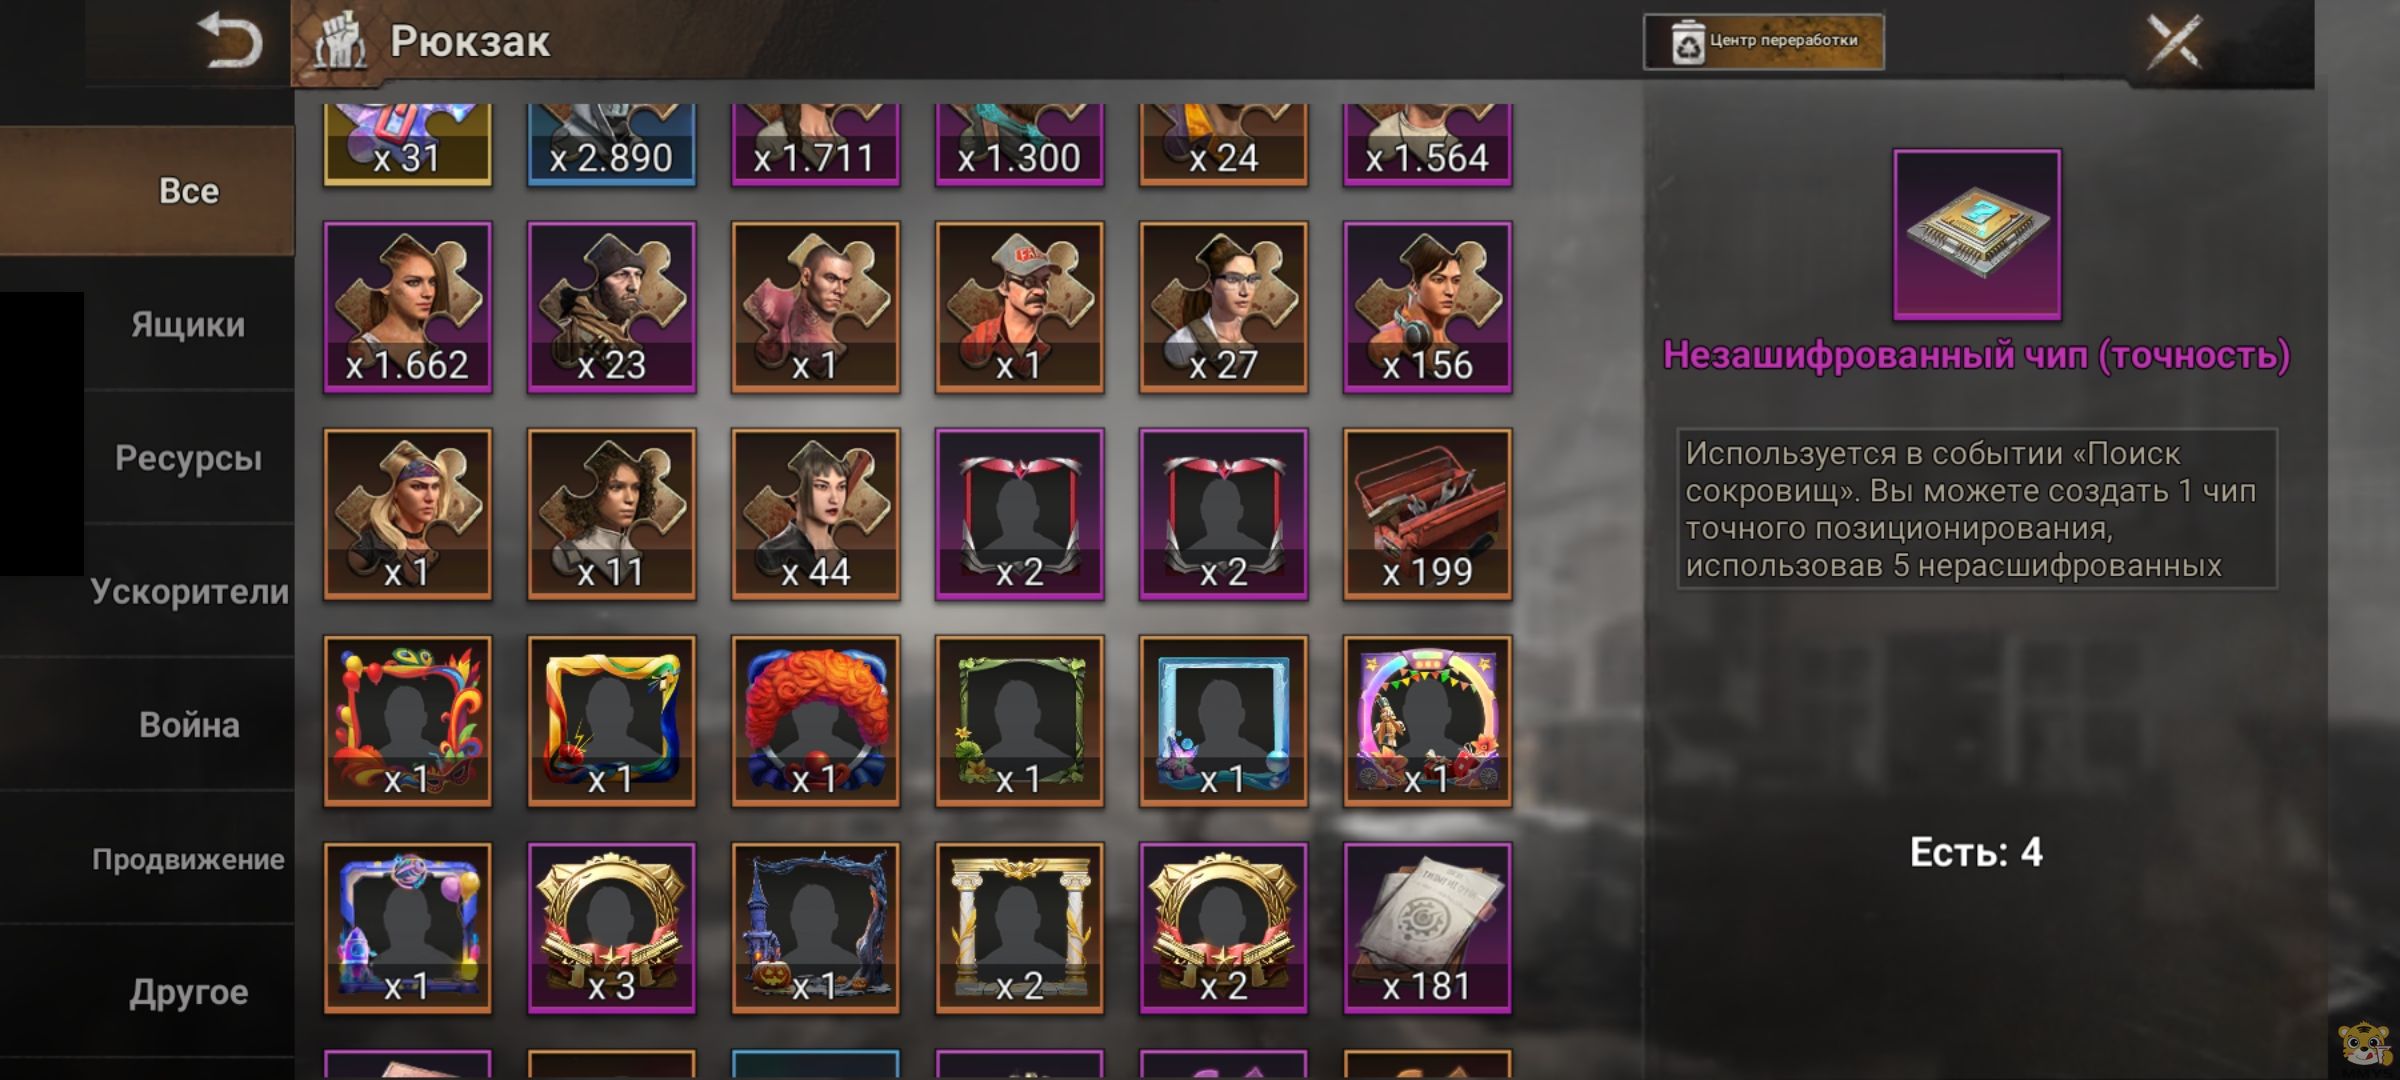Image resolution: width=2400 pixels, height=1080 pixels.
Task: Select the documents item x181
Action: pos(1427,928)
